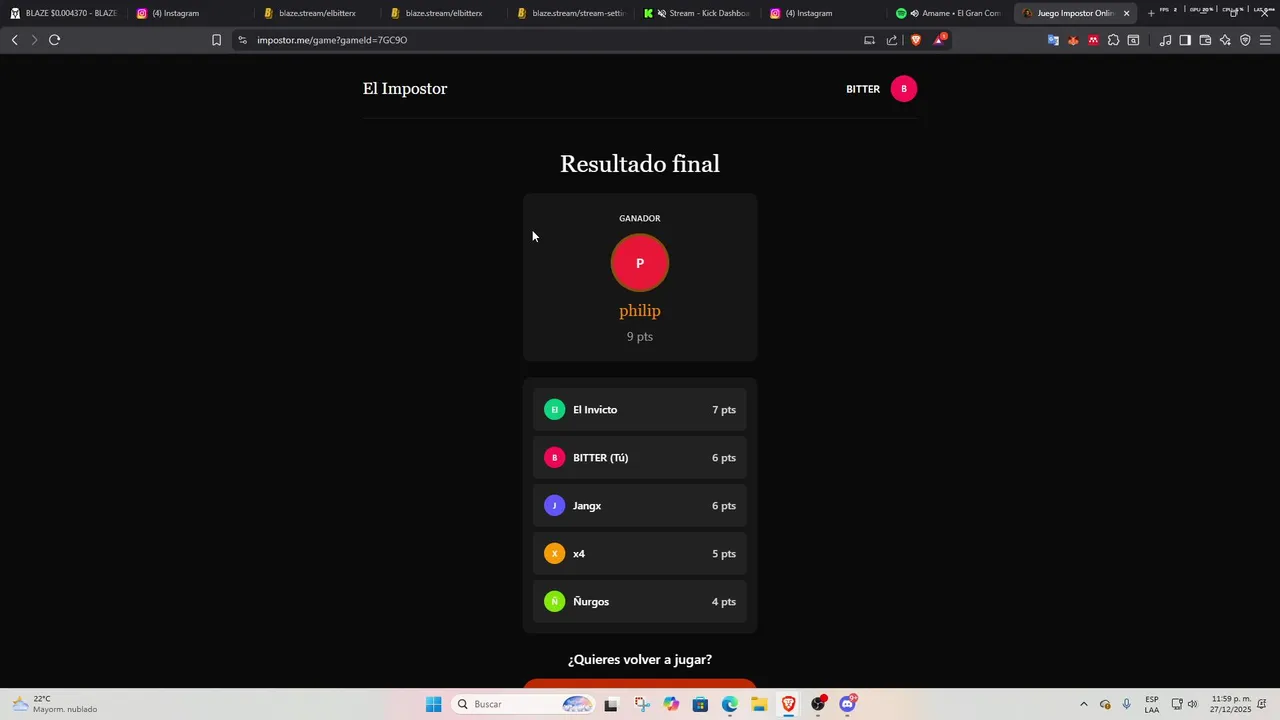Open the browser hamburger main menu
The height and width of the screenshot is (720, 1280).
pyautogui.click(x=1265, y=40)
